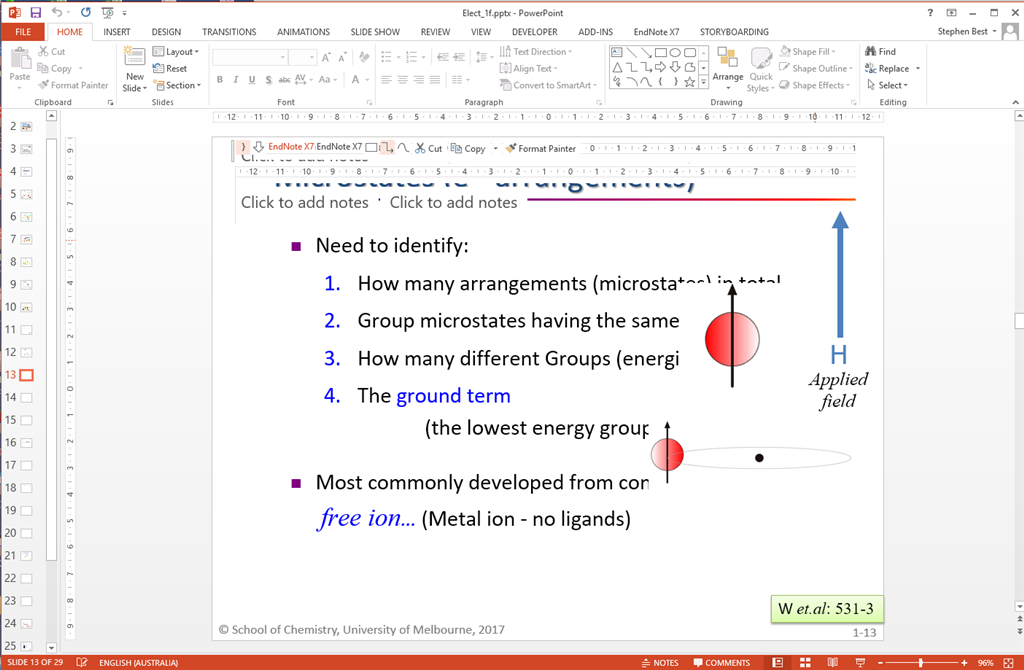Pick the star shape in the shapes gallery

(x=690, y=82)
